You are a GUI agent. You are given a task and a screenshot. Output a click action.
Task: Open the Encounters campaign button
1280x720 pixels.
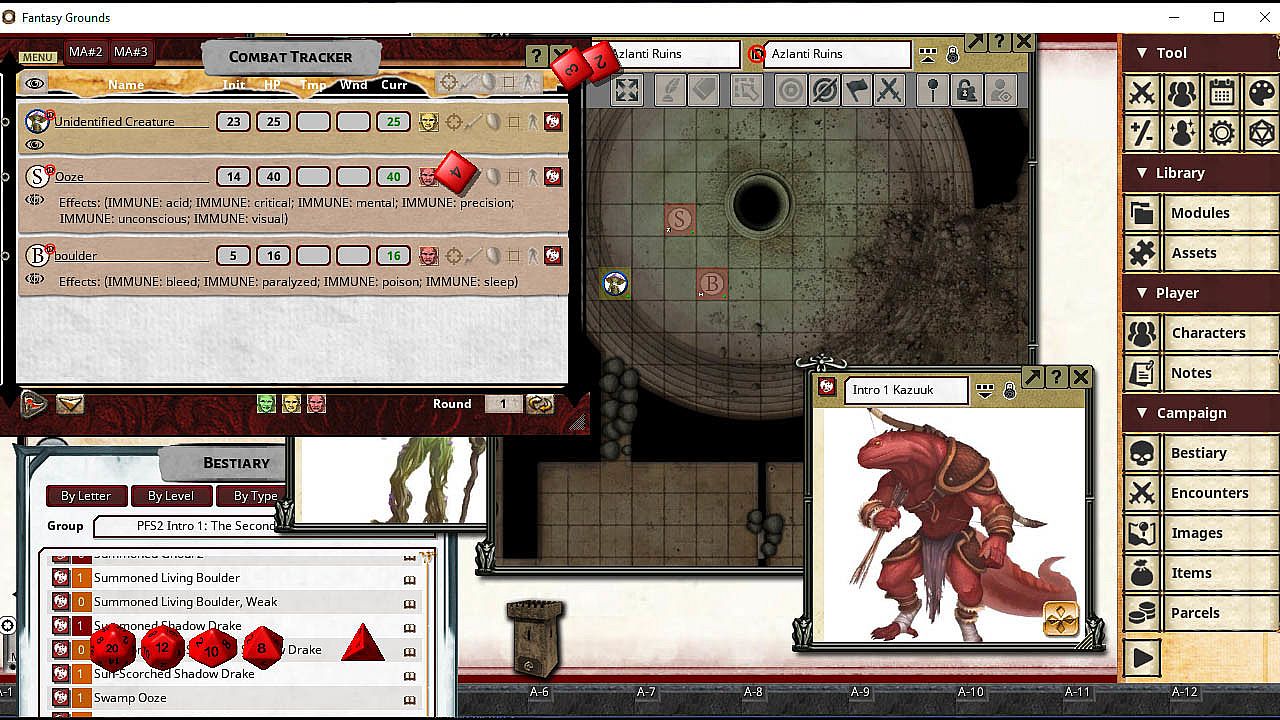click(1222, 493)
